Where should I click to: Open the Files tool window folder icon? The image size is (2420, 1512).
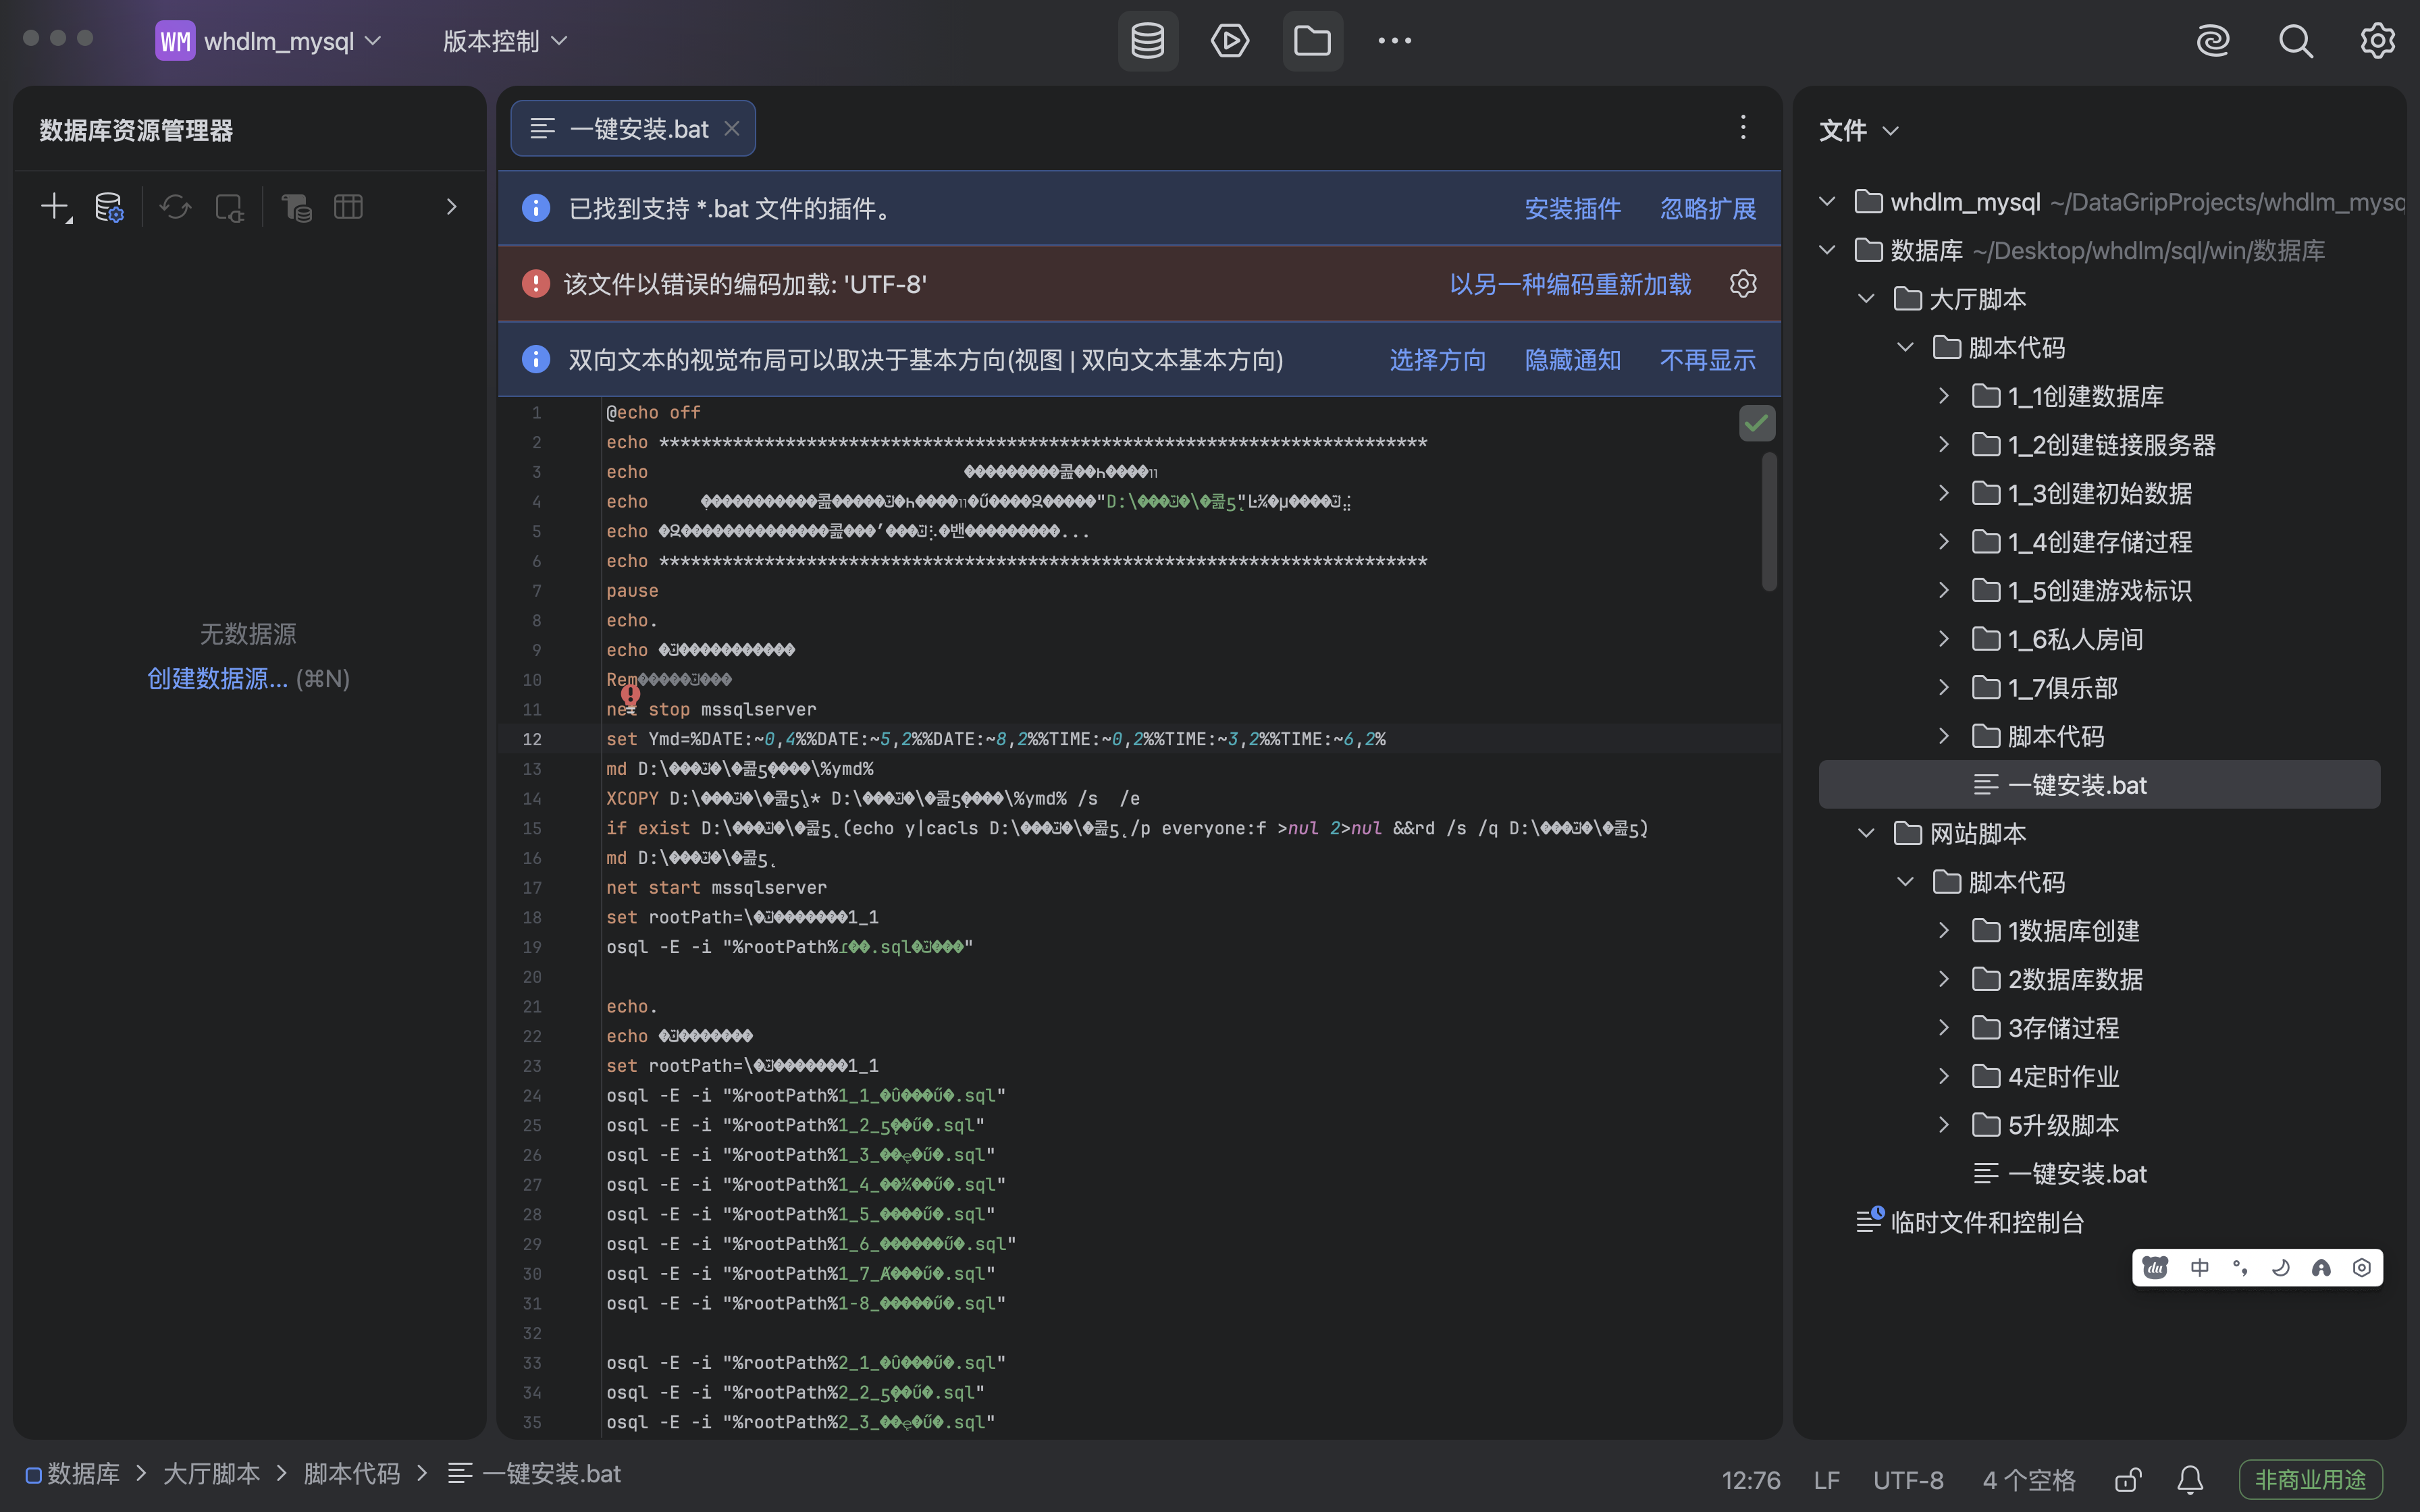coord(1312,41)
